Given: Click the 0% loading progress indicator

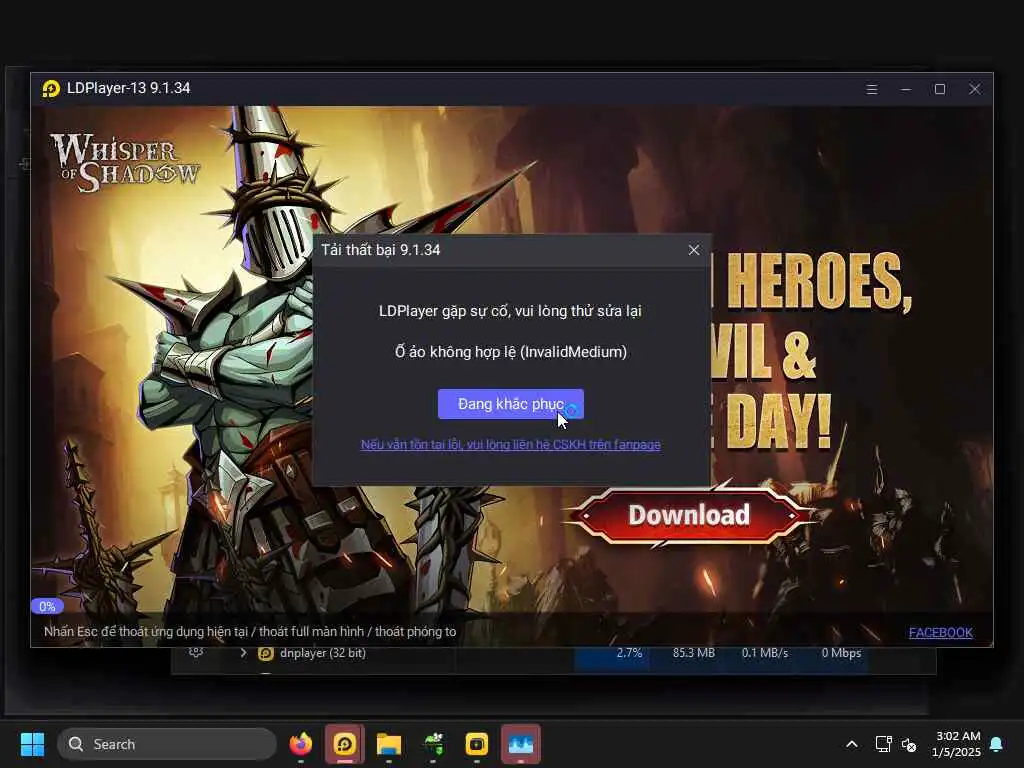Looking at the screenshot, I should [47, 607].
